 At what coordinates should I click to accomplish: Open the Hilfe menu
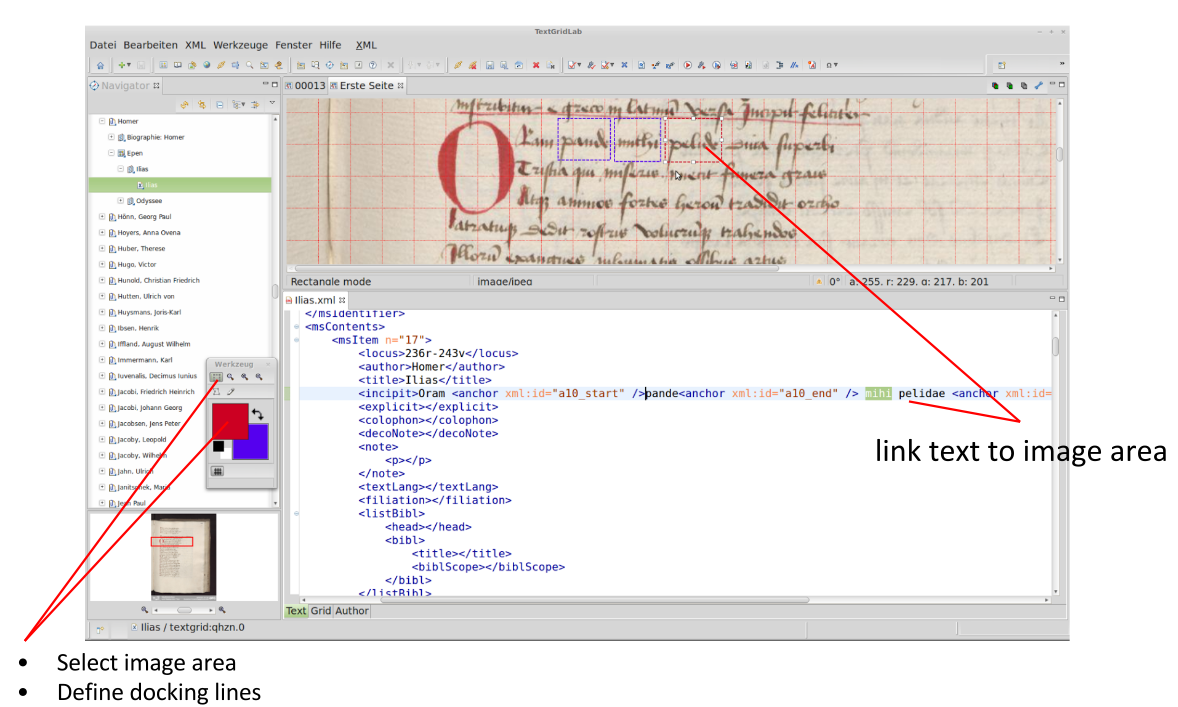pyautogui.click(x=330, y=45)
